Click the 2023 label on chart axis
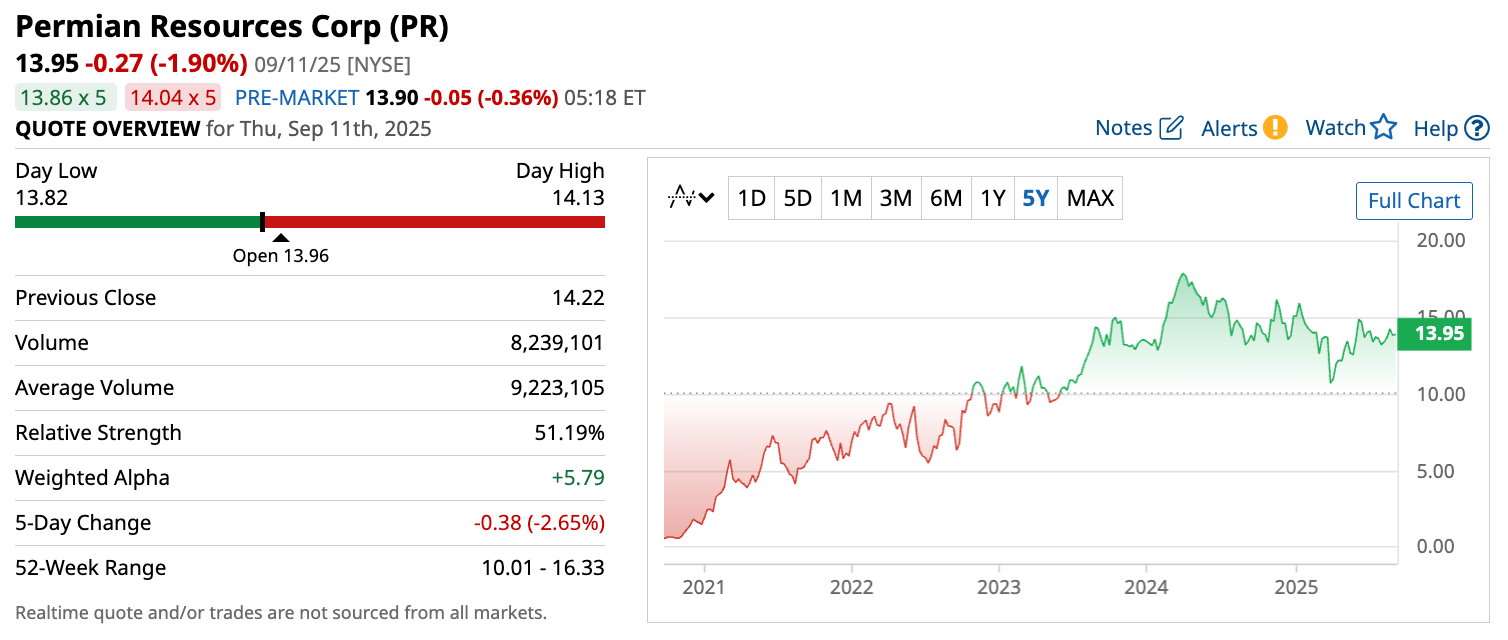 pos(999,587)
